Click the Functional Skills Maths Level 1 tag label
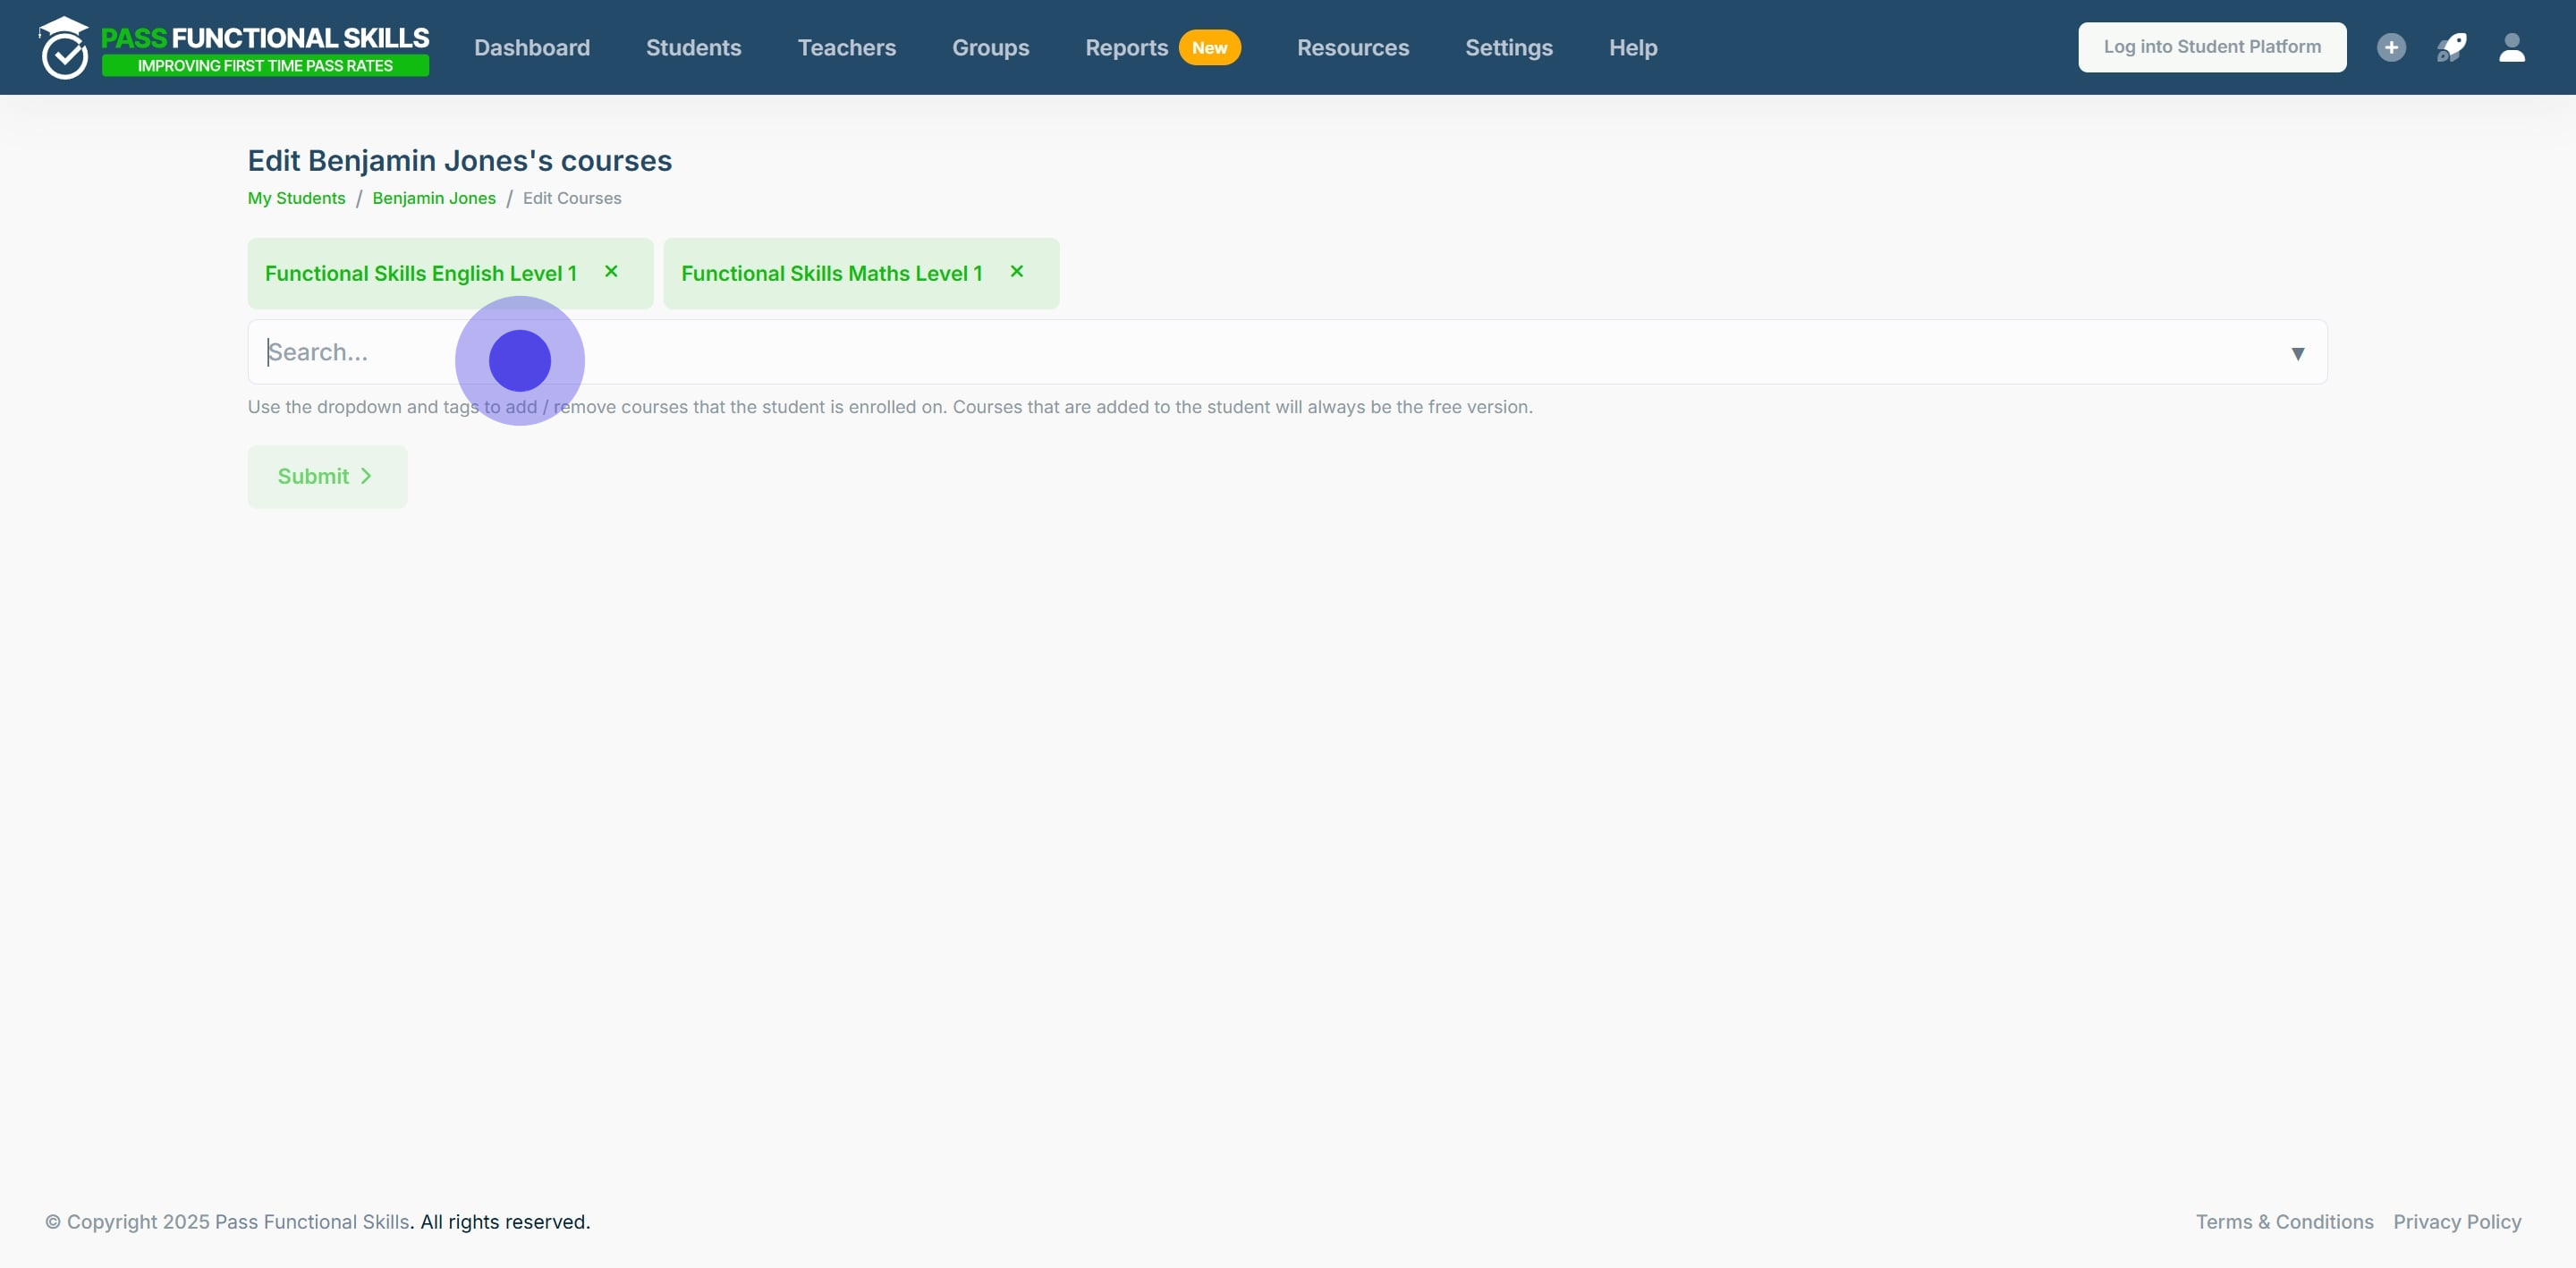 pyautogui.click(x=832, y=273)
